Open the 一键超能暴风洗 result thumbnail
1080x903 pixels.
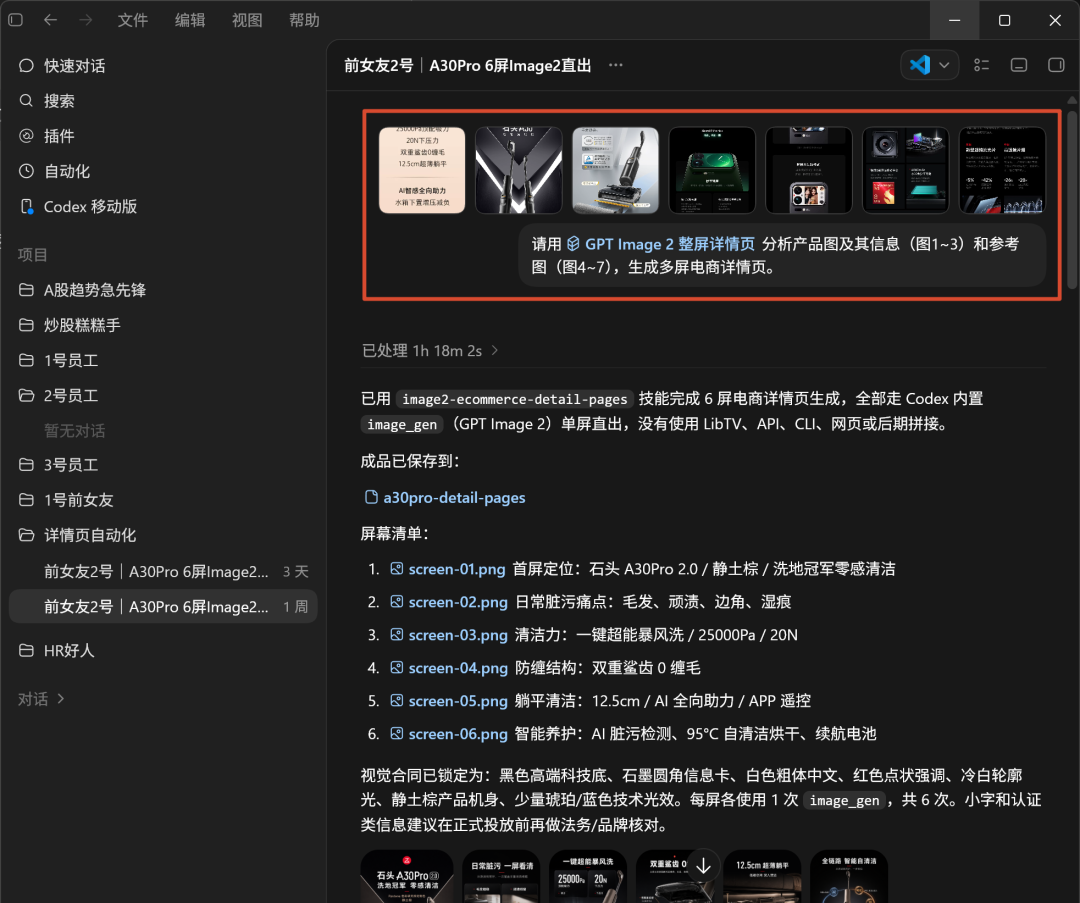(588, 876)
